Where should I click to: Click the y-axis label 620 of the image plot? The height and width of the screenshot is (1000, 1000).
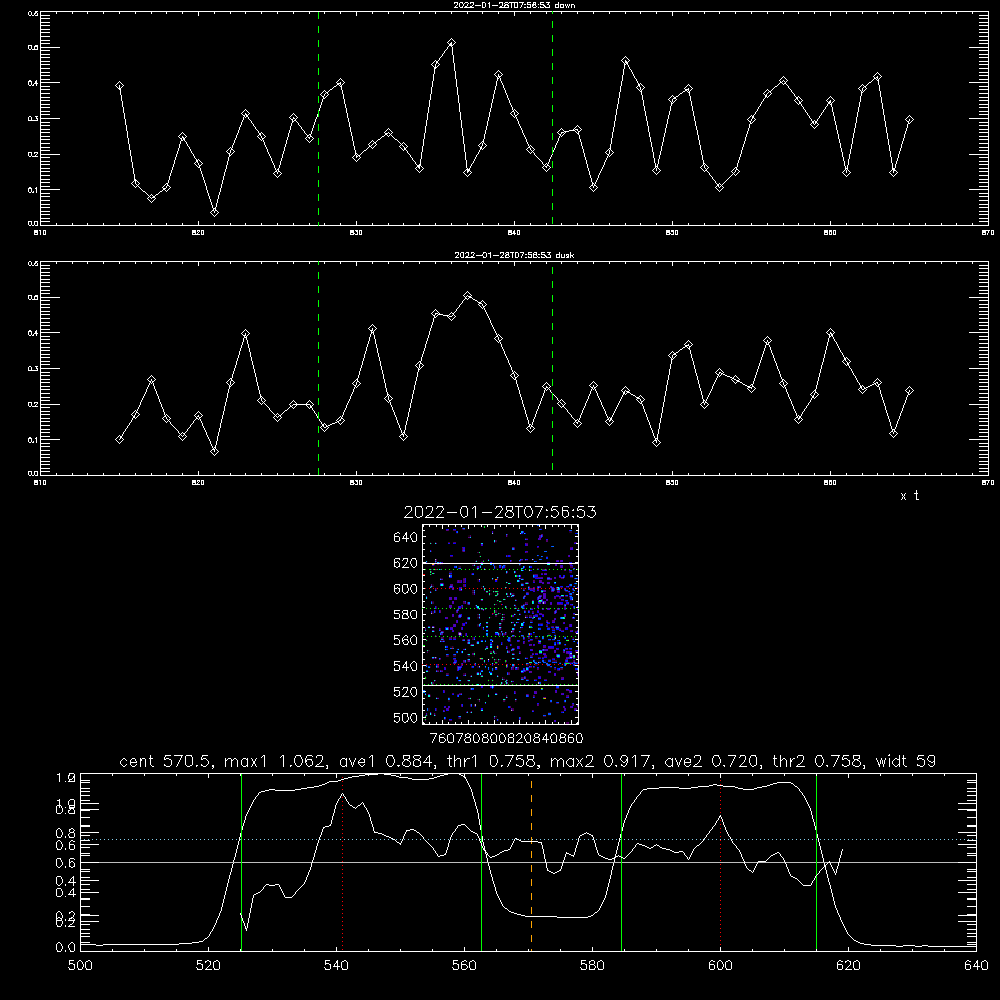tap(406, 563)
